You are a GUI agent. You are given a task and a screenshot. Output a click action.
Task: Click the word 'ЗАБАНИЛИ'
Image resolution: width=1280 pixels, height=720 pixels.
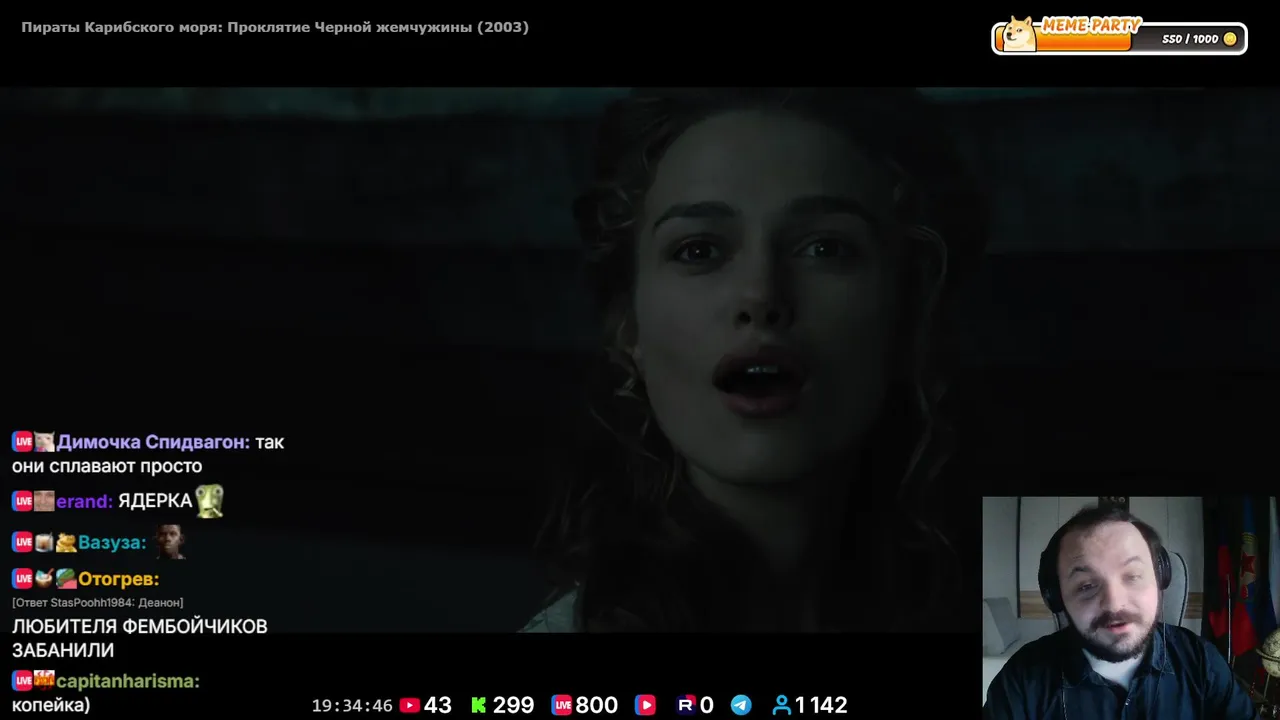[x=63, y=651]
